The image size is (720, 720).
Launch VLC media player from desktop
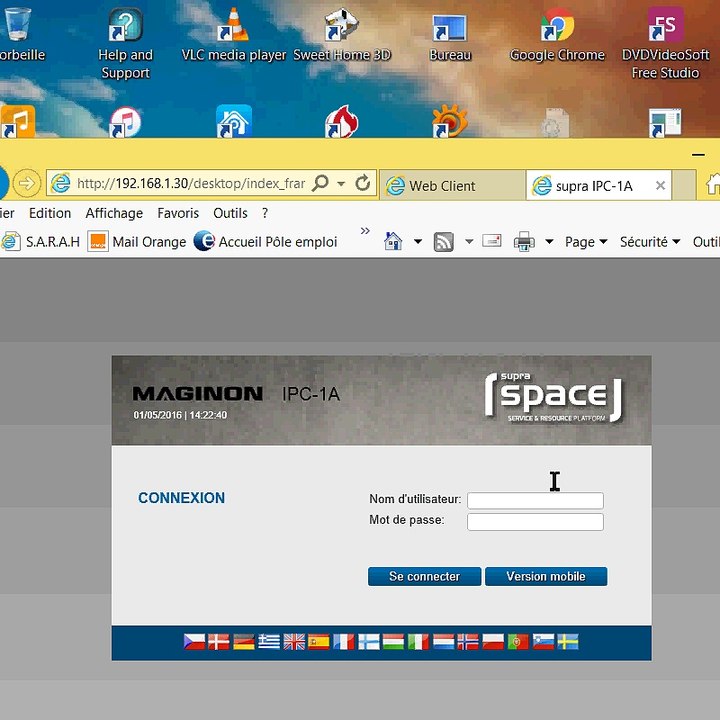[234, 35]
